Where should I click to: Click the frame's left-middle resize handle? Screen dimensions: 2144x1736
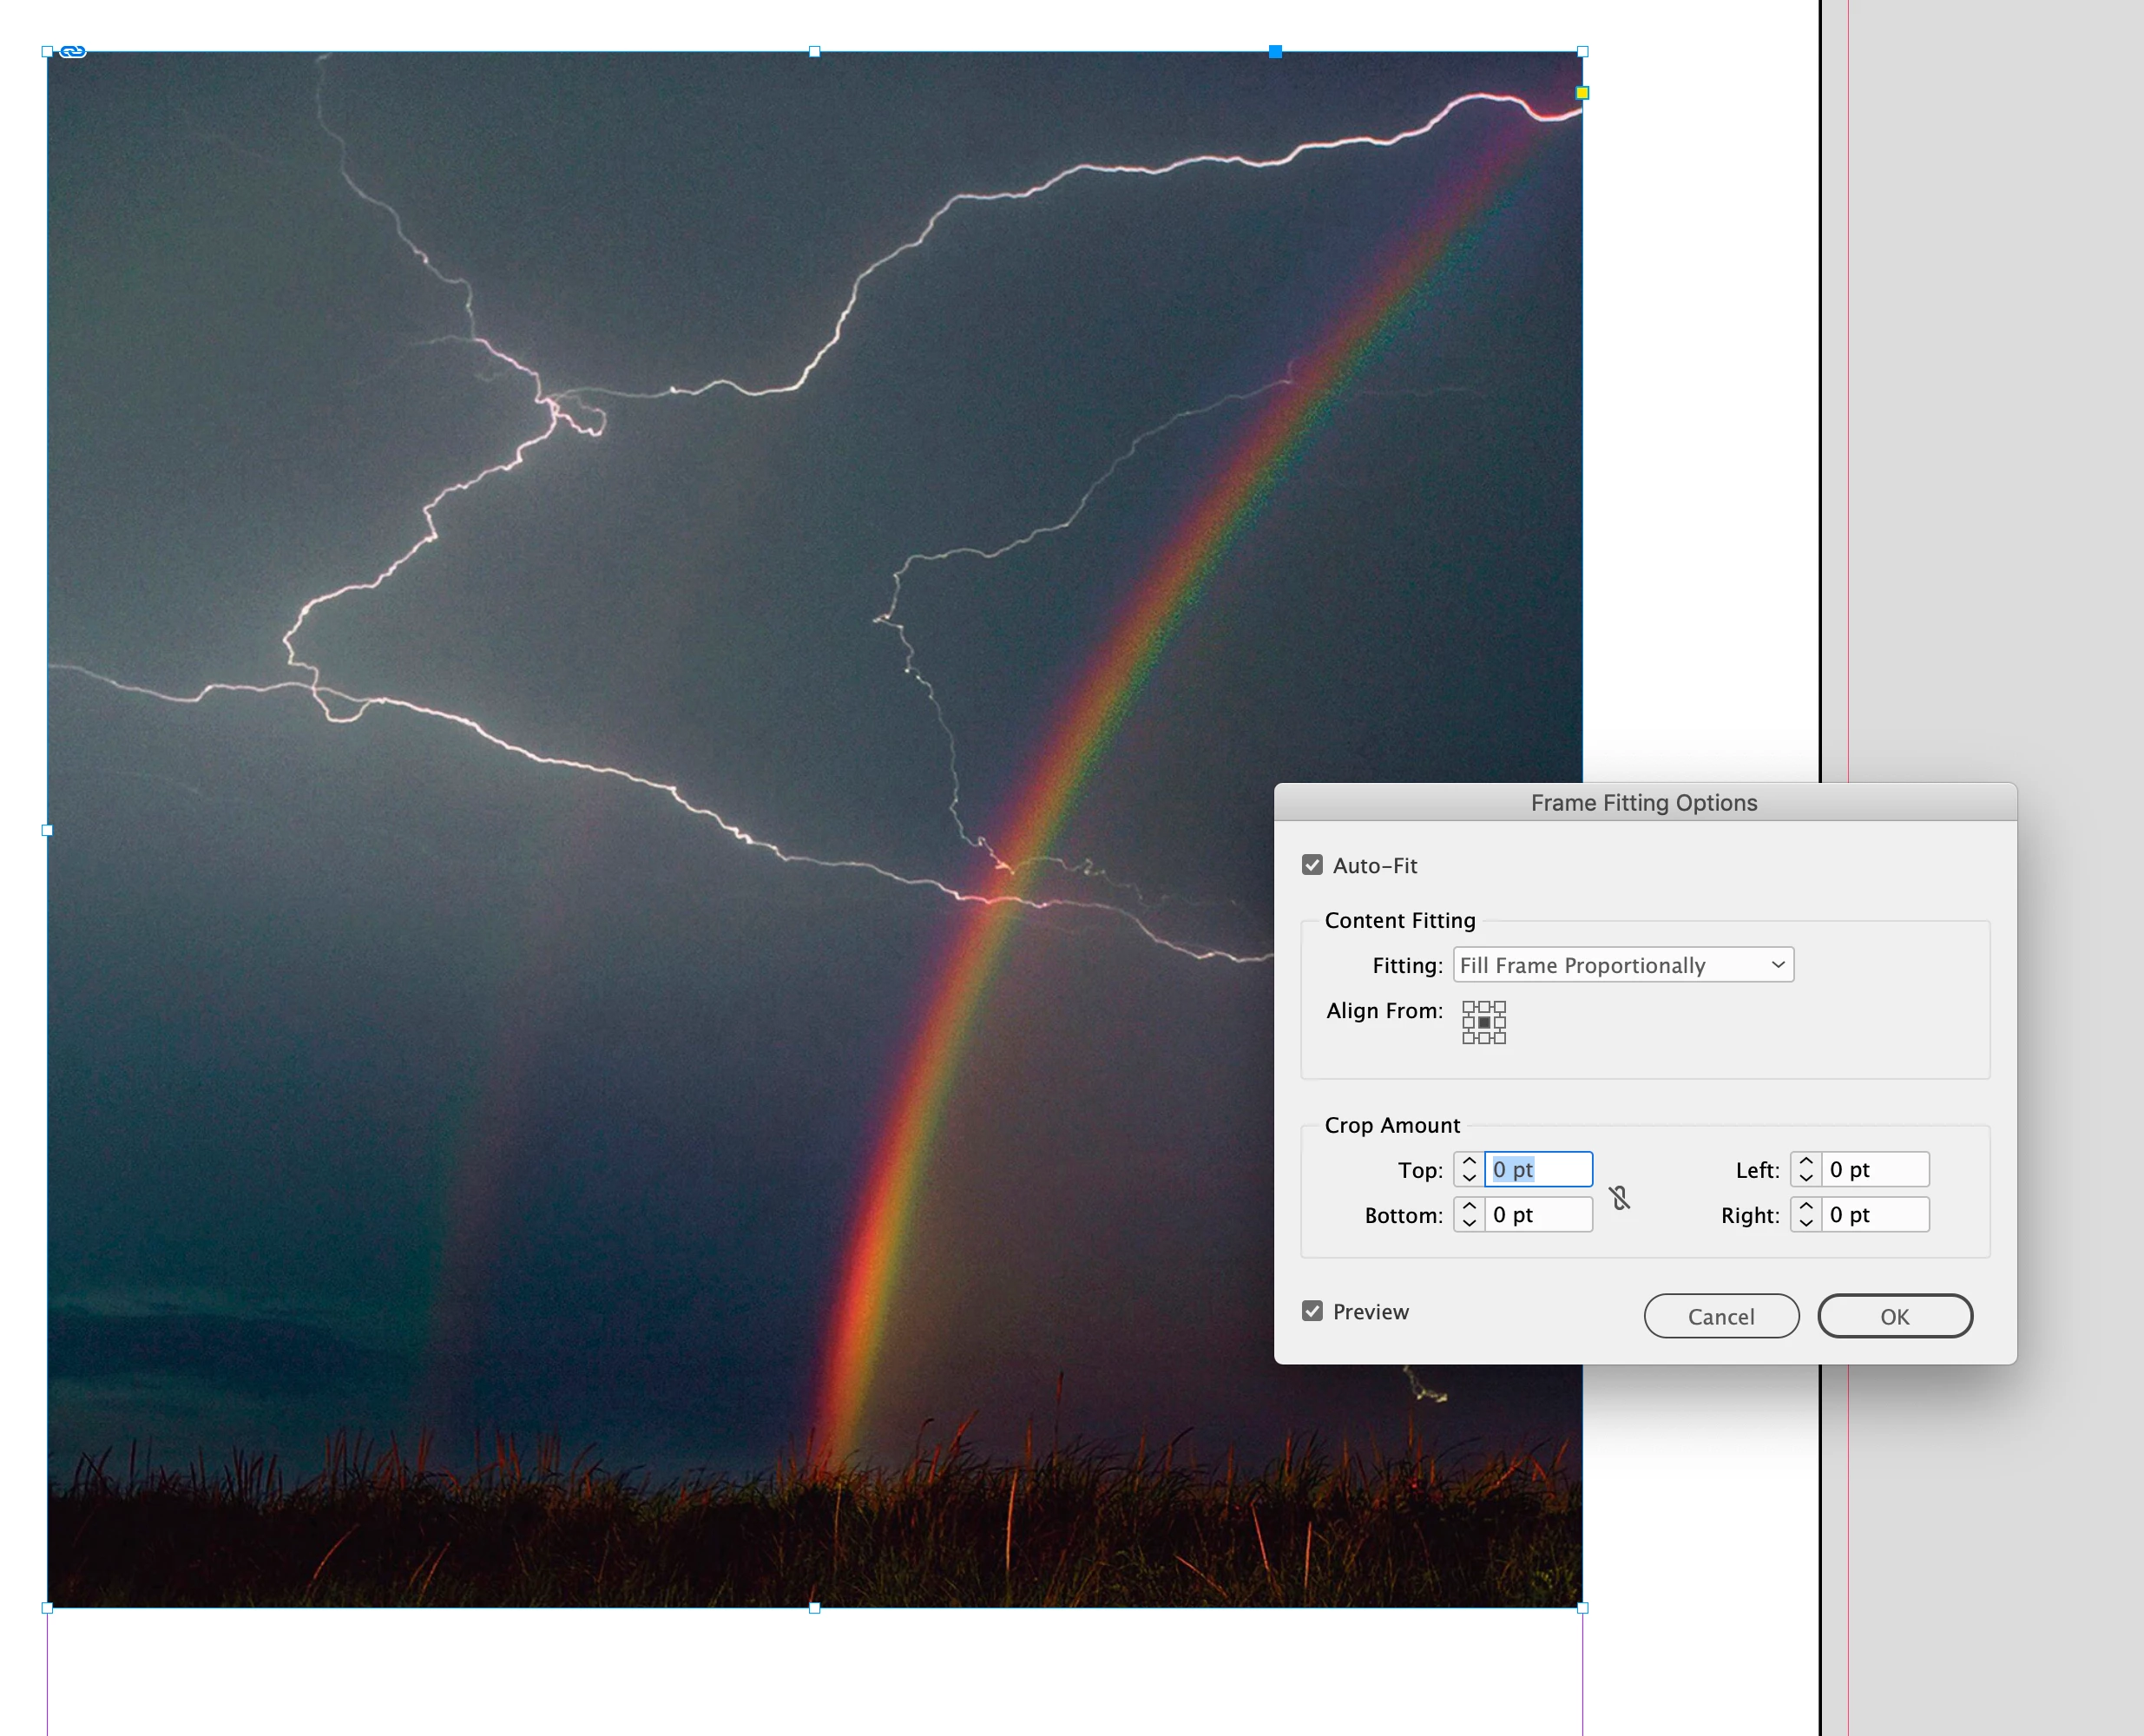[x=47, y=830]
